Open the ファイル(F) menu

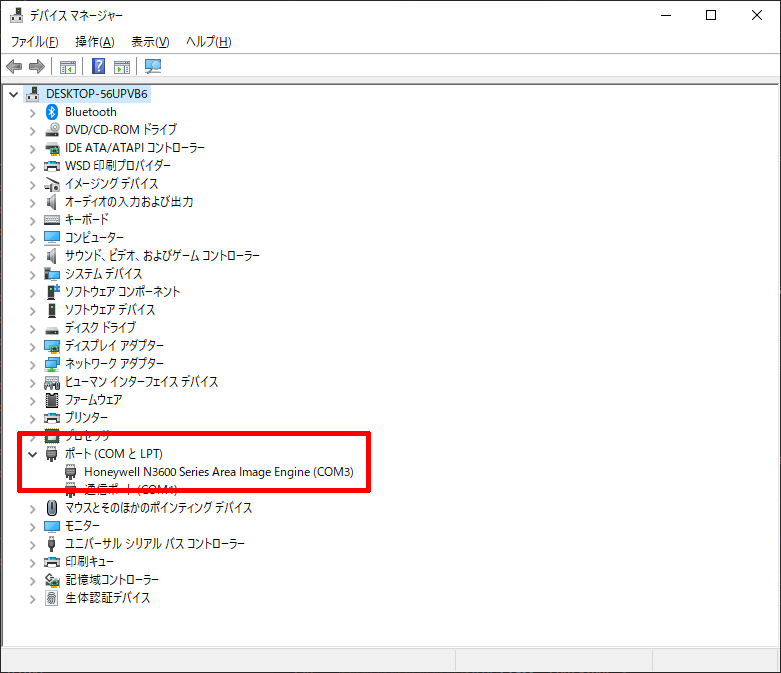click(34, 42)
